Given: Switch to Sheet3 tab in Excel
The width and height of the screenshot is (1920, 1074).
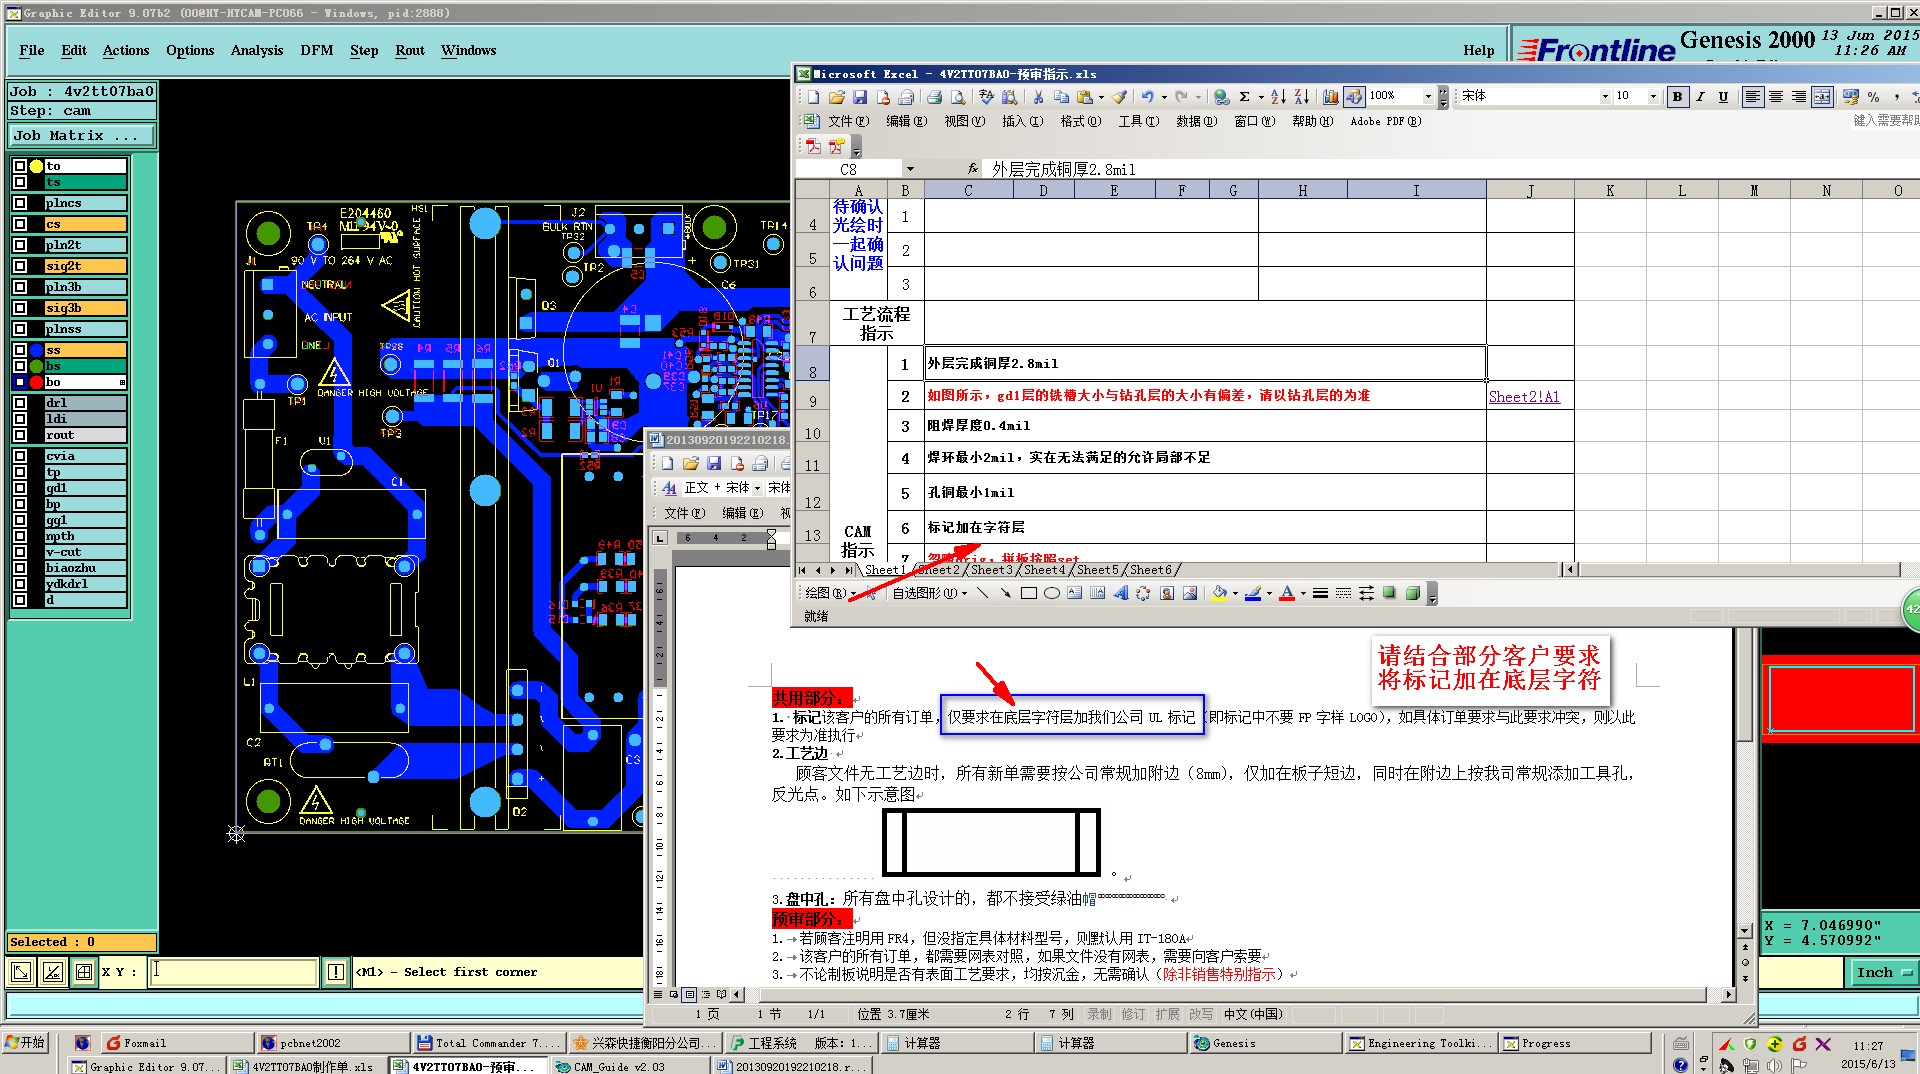Looking at the screenshot, I should pyautogui.click(x=992, y=570).
